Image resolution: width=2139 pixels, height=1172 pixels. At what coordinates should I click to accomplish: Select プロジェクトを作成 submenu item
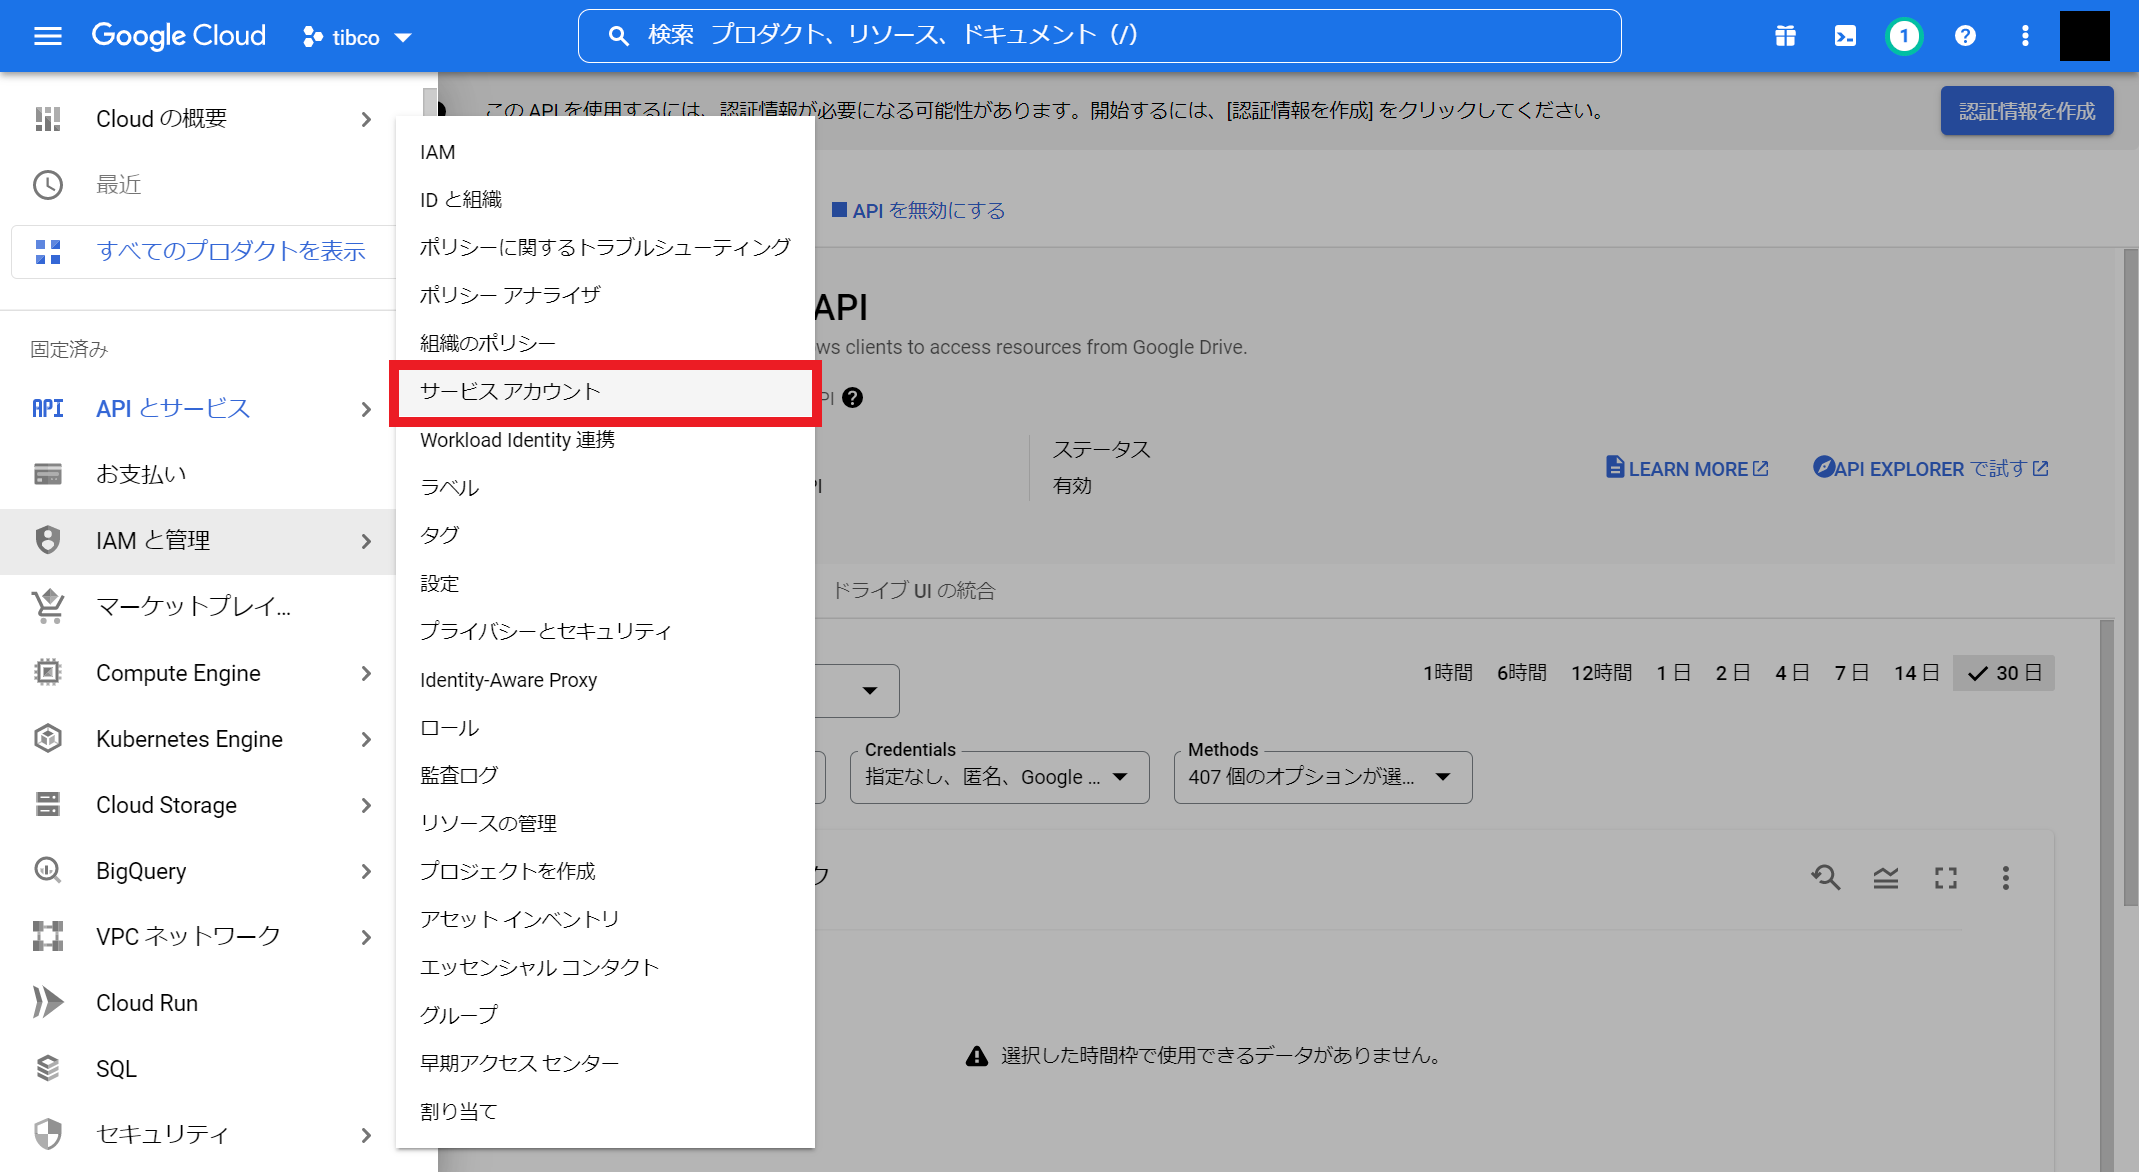(605, 871)
